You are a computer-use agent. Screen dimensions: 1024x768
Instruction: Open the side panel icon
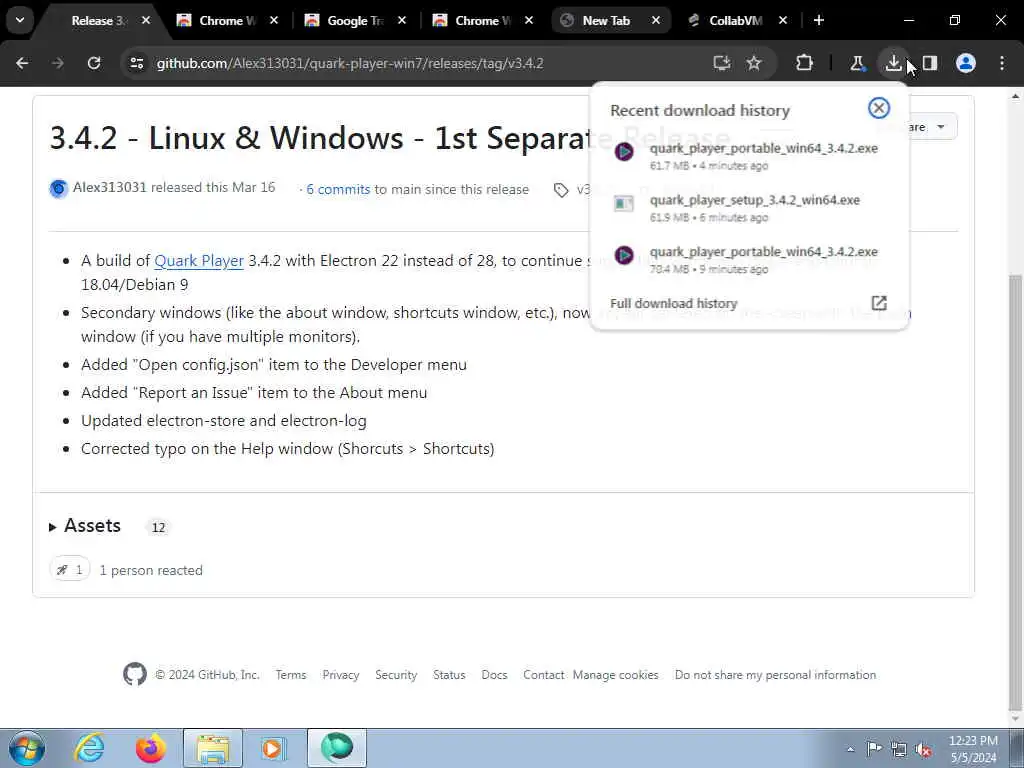(930, 63)
